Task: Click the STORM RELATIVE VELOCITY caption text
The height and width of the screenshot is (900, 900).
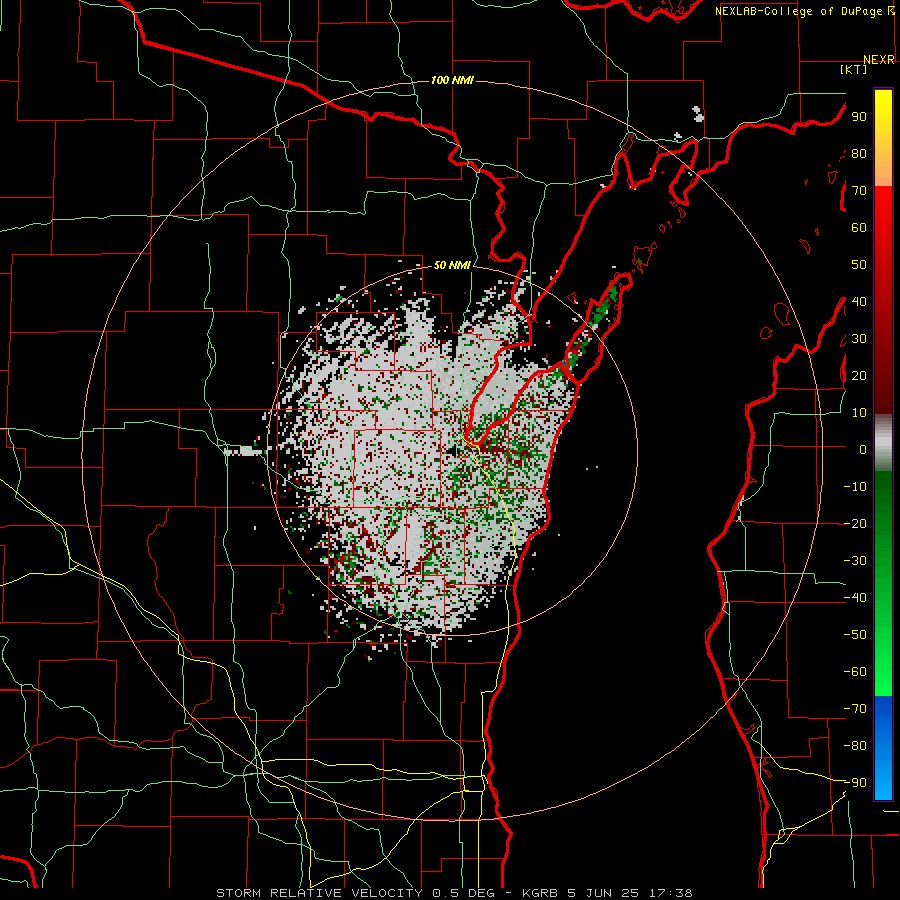Action: (x=319, y=893)
